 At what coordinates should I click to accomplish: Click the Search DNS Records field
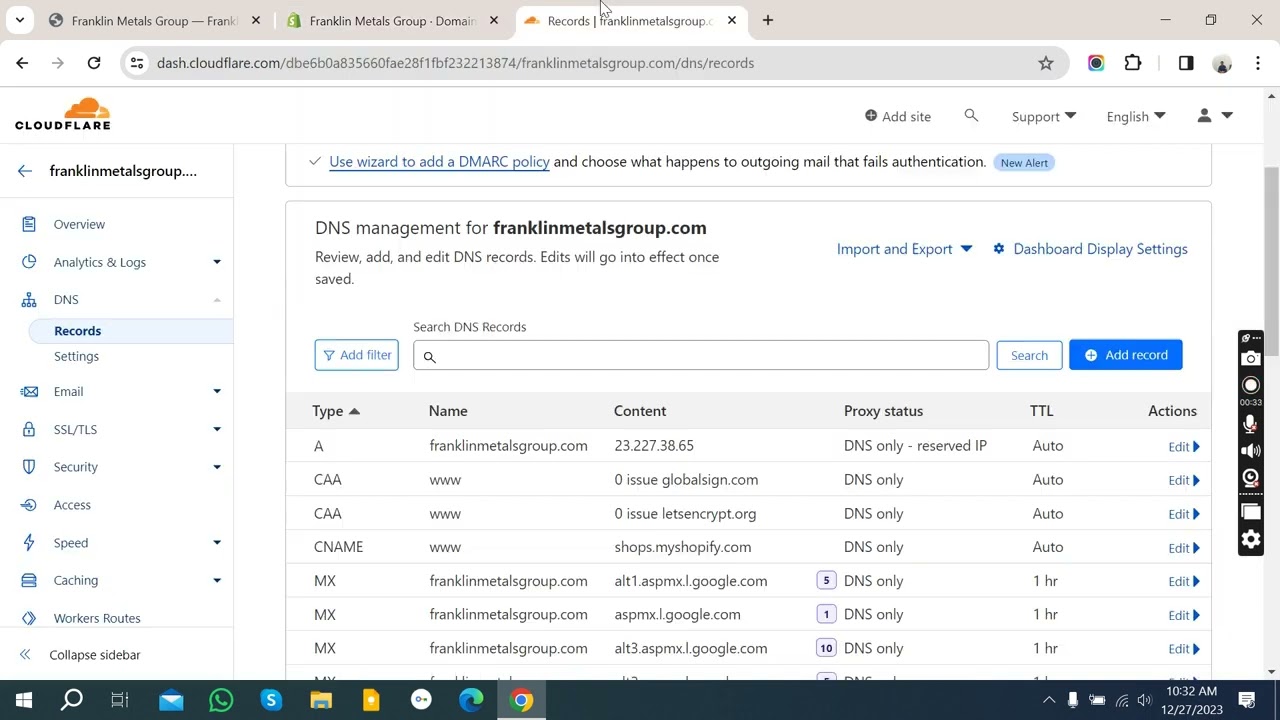pos(701,356)
